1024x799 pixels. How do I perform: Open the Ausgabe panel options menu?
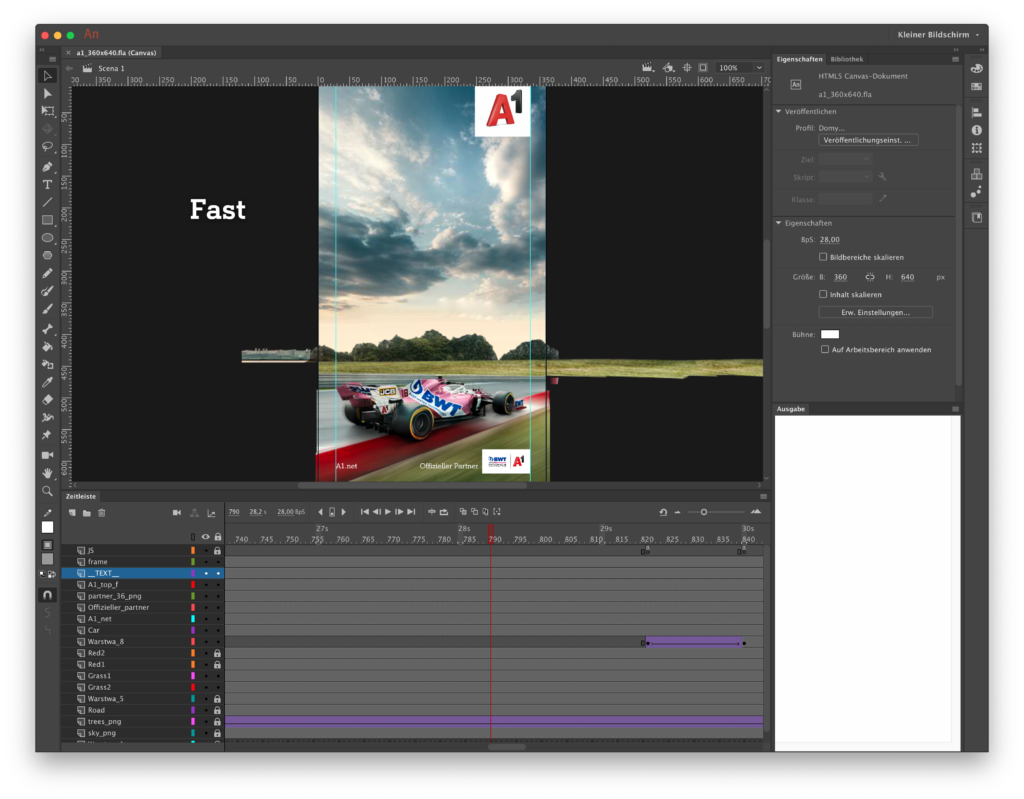click(x=955, y=409)
